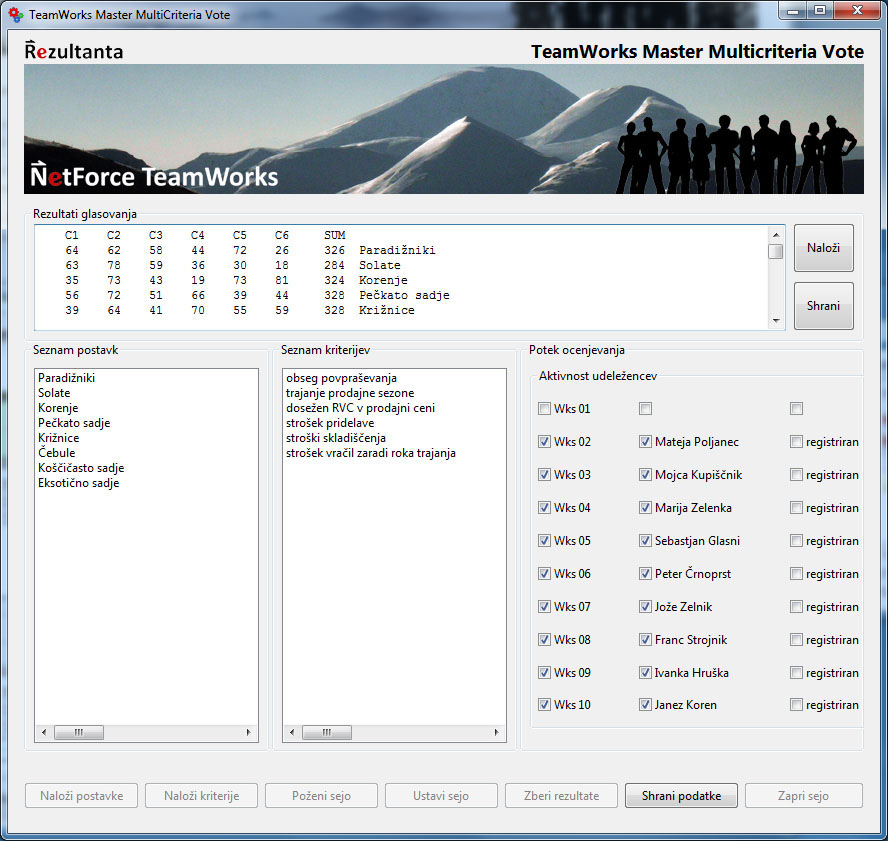This screenshot has height=841, width=888.
Task: Select obseg povpraševanja criterion
Action: click(341, 378)
